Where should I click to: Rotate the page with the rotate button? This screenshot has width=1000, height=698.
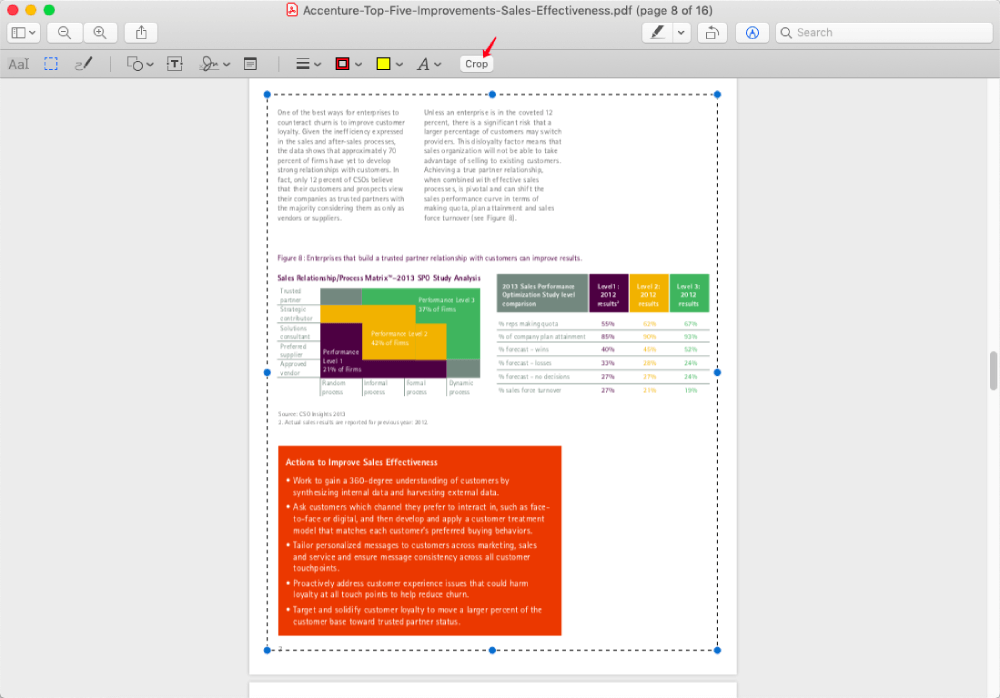(711, 32)
